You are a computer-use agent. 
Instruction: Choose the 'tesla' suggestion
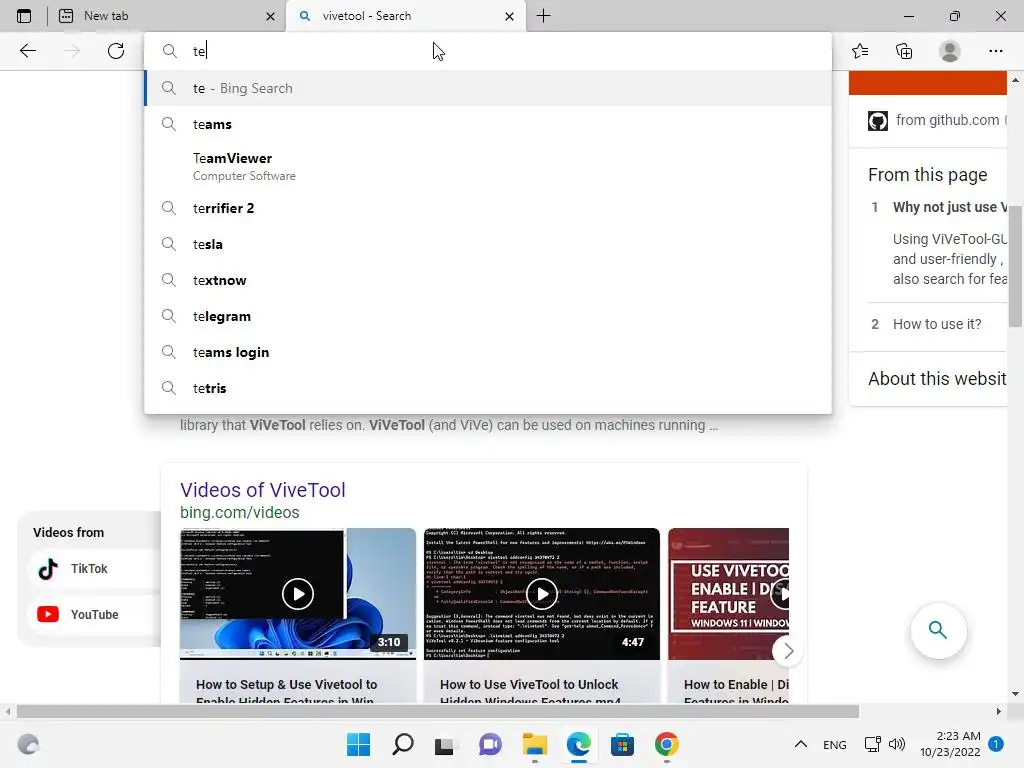488,244
